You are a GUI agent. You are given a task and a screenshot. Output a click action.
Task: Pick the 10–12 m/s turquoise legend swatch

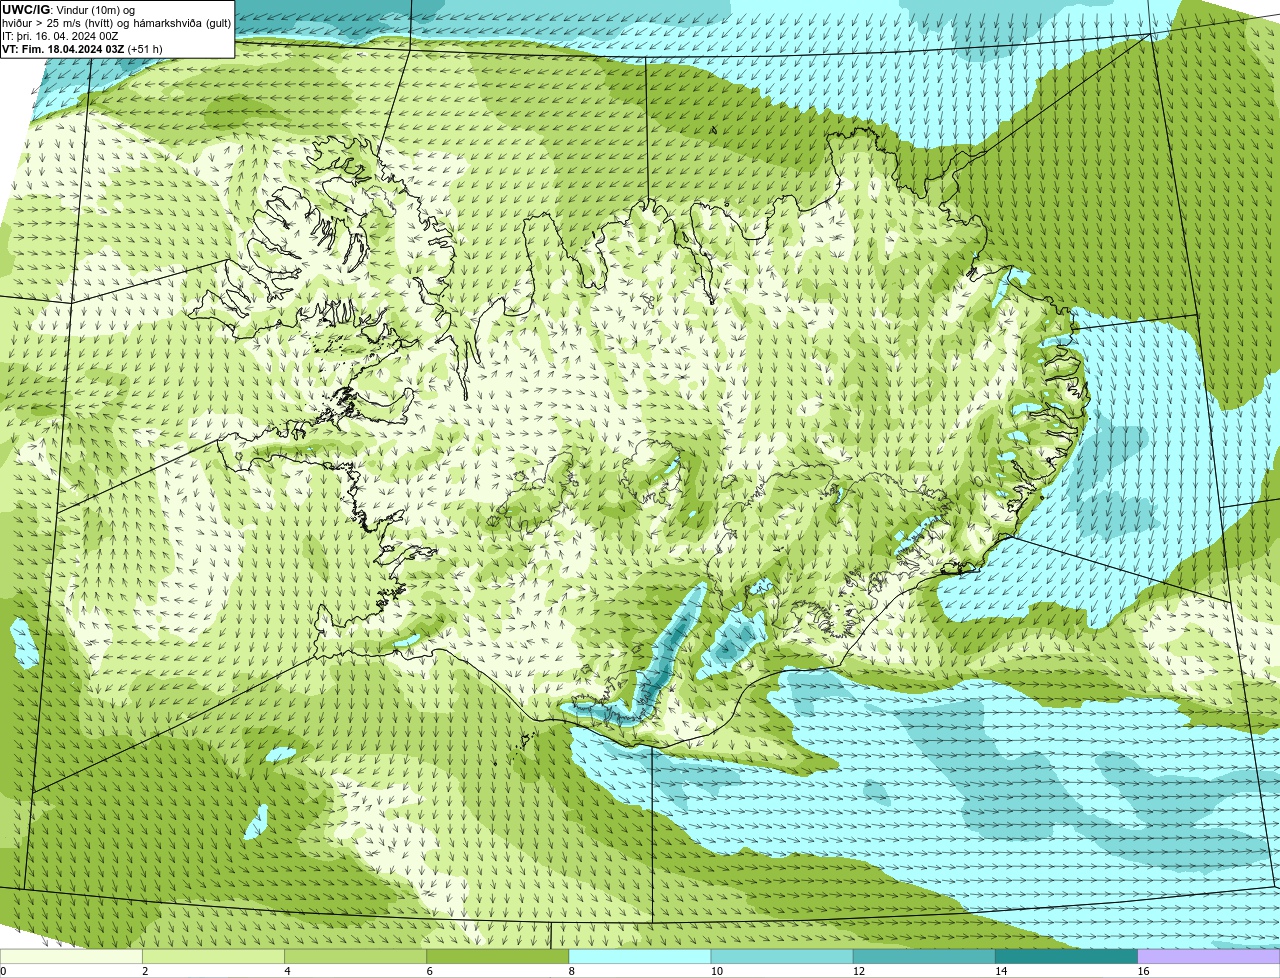782,957
